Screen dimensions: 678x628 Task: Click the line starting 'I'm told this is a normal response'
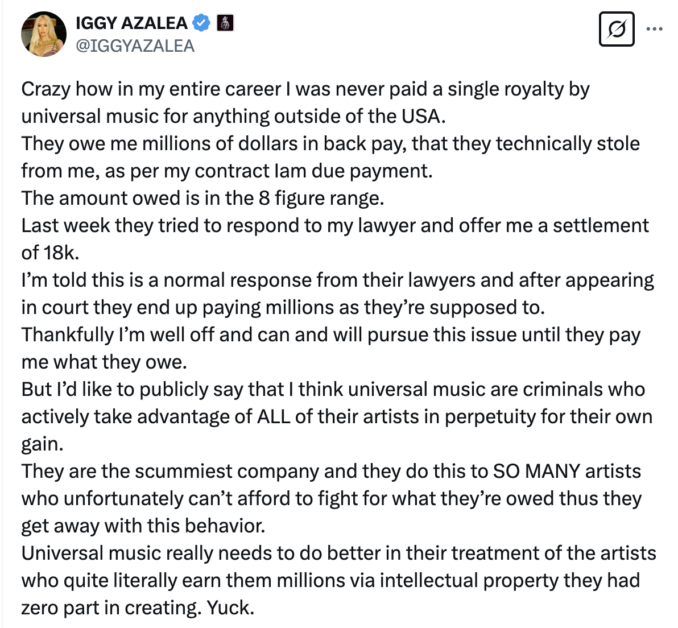pos(337,280)
